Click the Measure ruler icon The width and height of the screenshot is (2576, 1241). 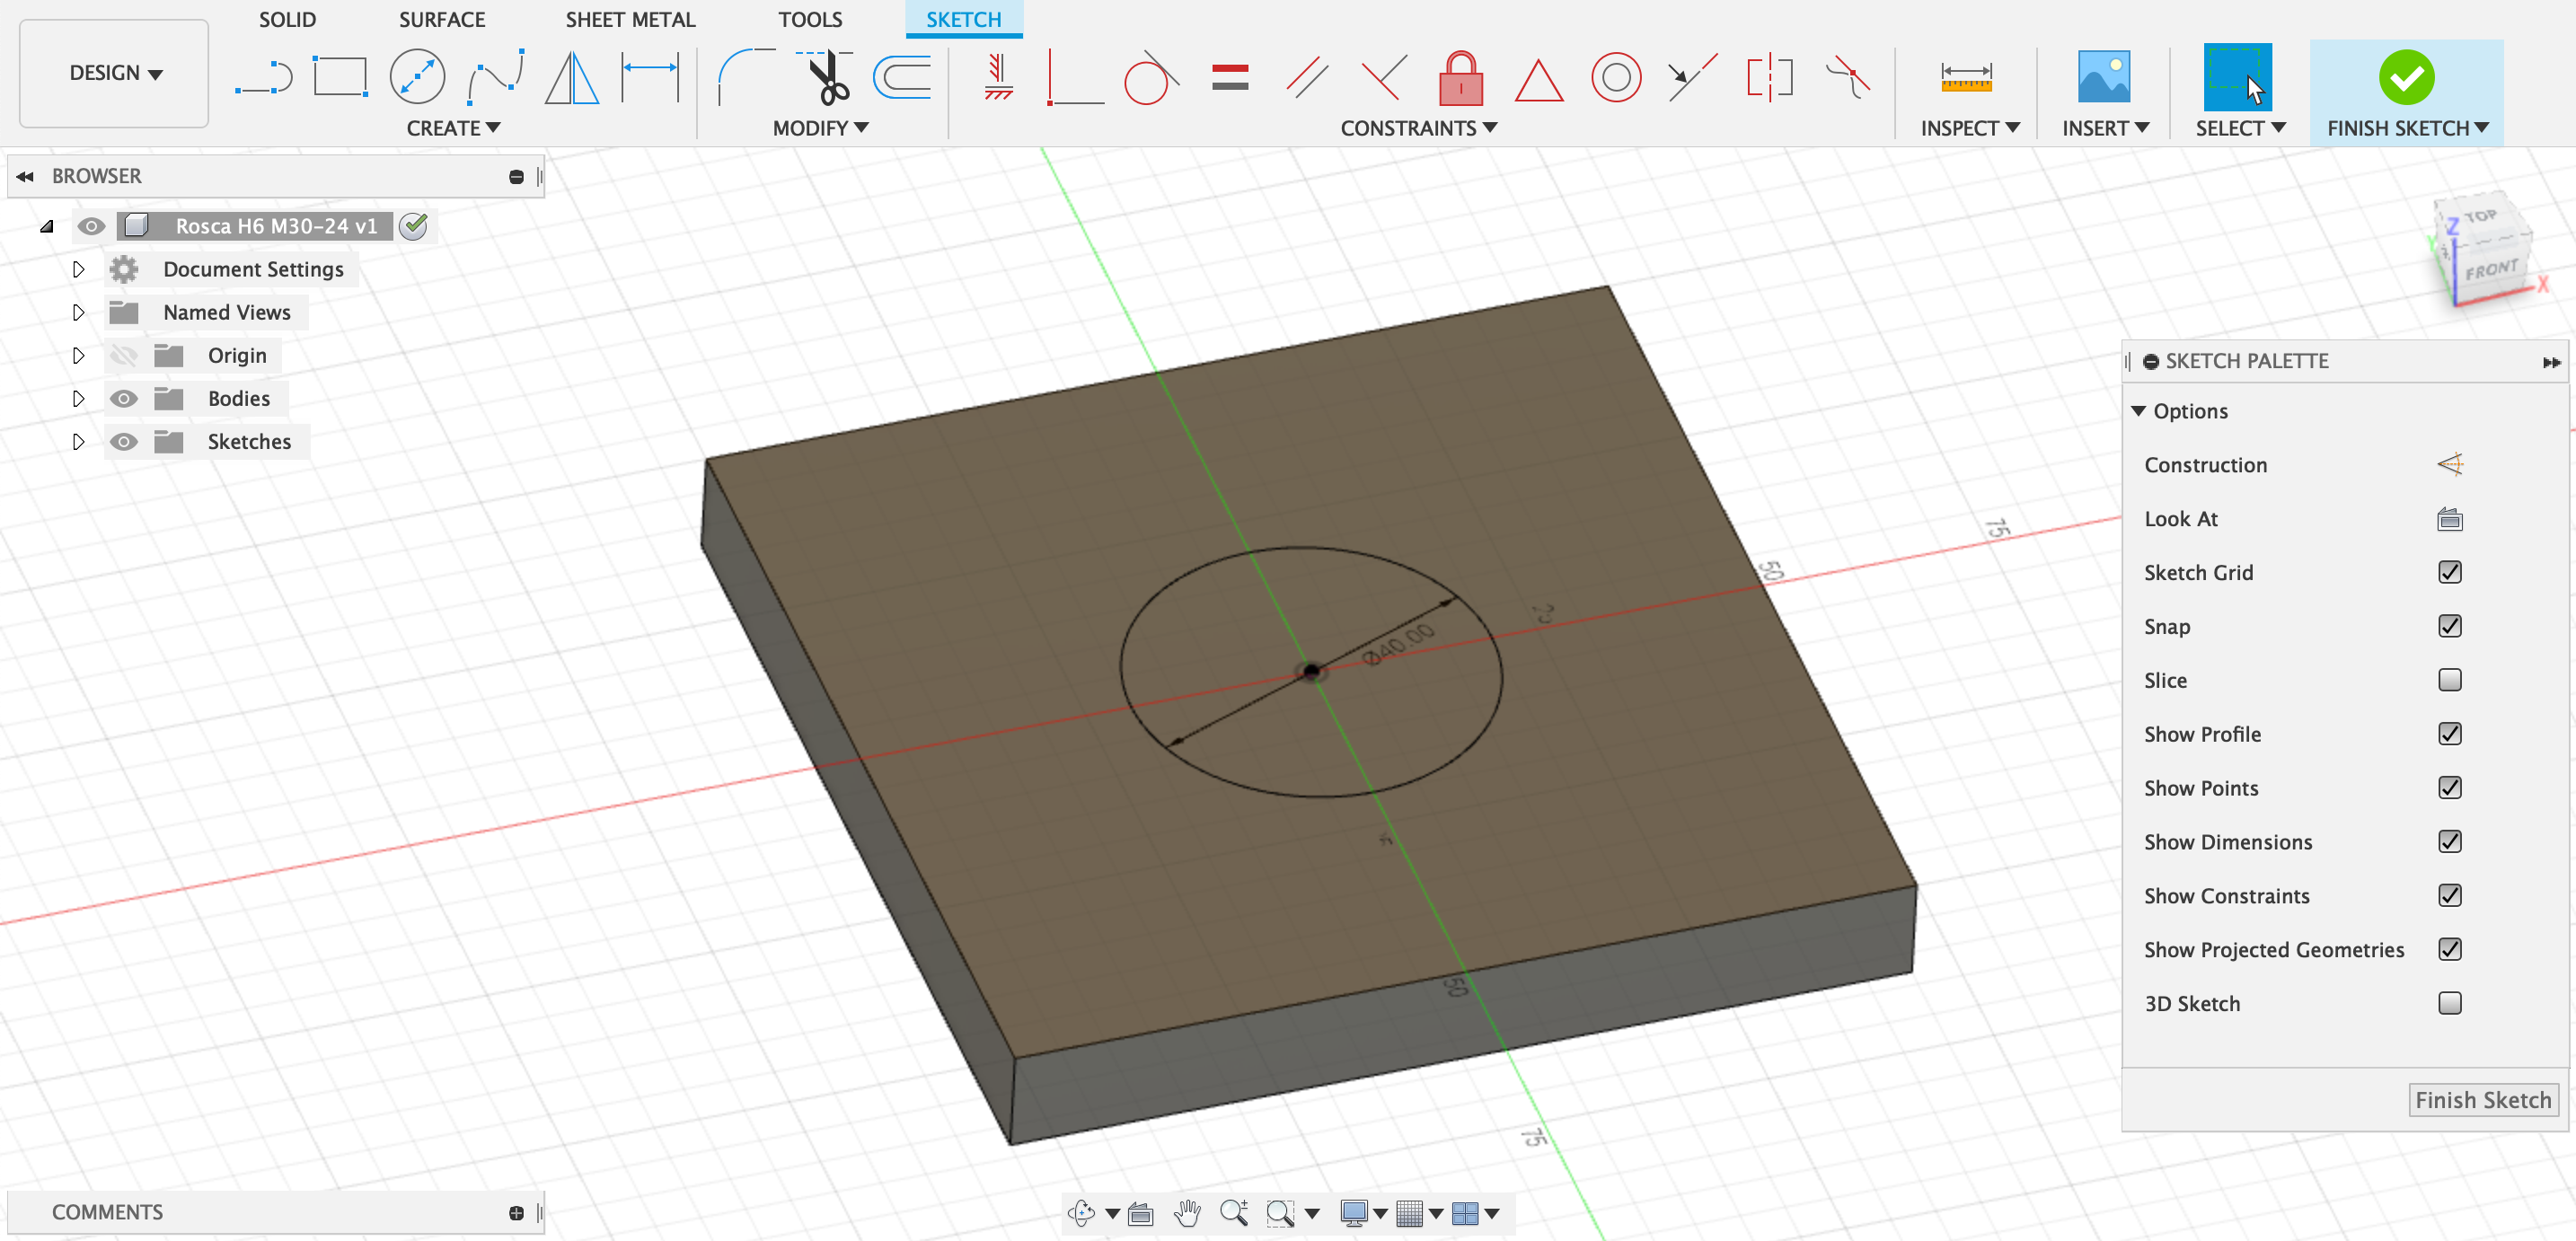(x=1965, y=77)
